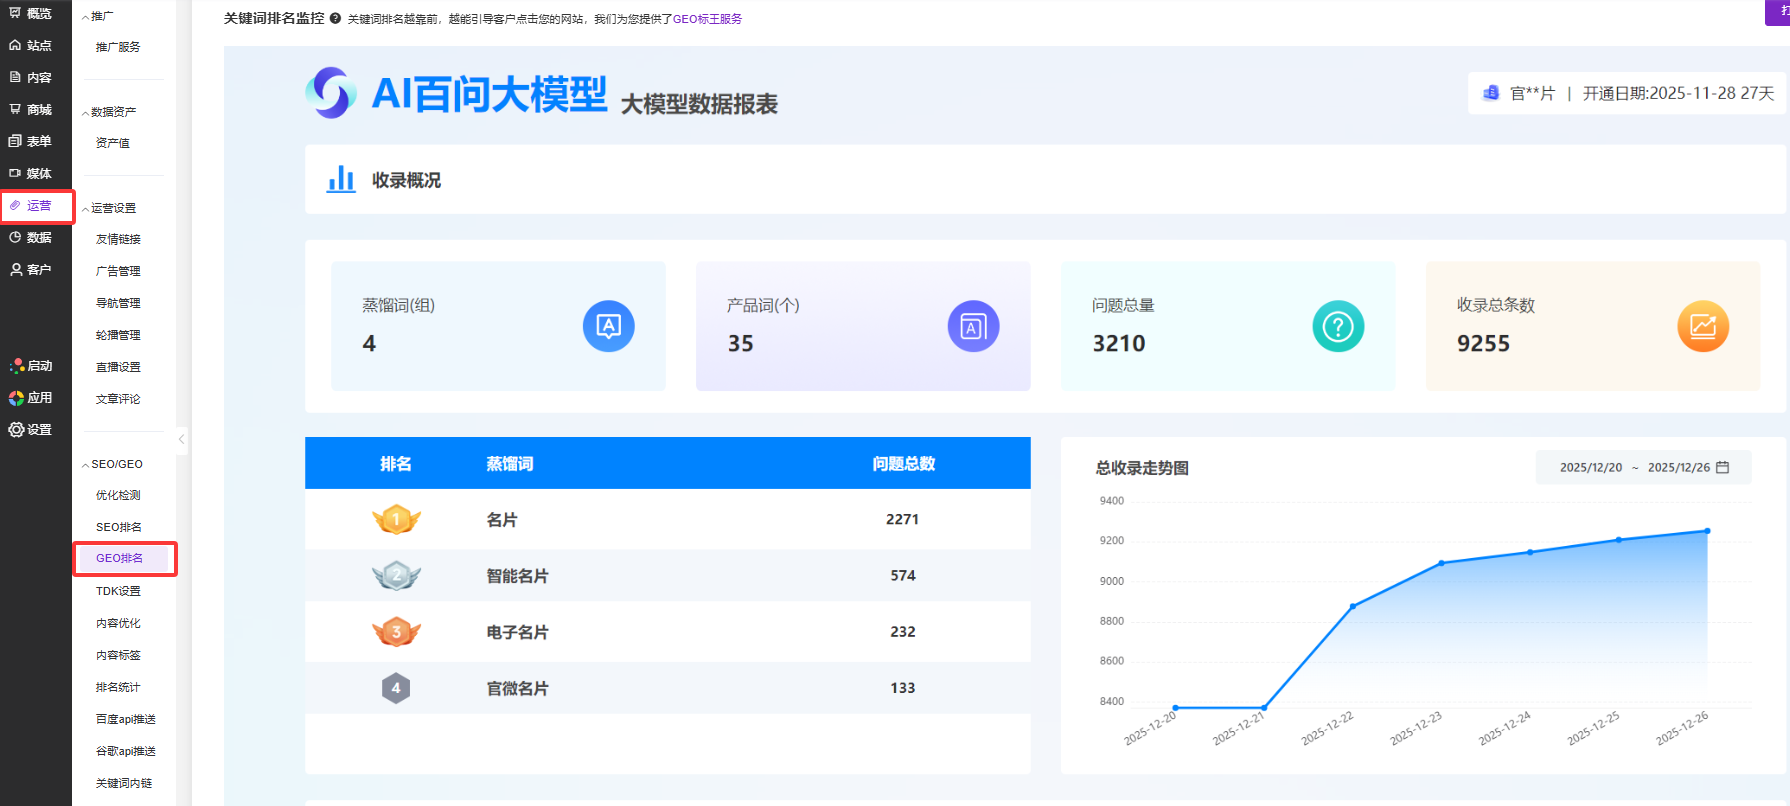Image resolution: width=1790 pixels, height=806 pixels.
Task: Collapse the sidebar with arrow handle
Action: (x=181, y=439)
